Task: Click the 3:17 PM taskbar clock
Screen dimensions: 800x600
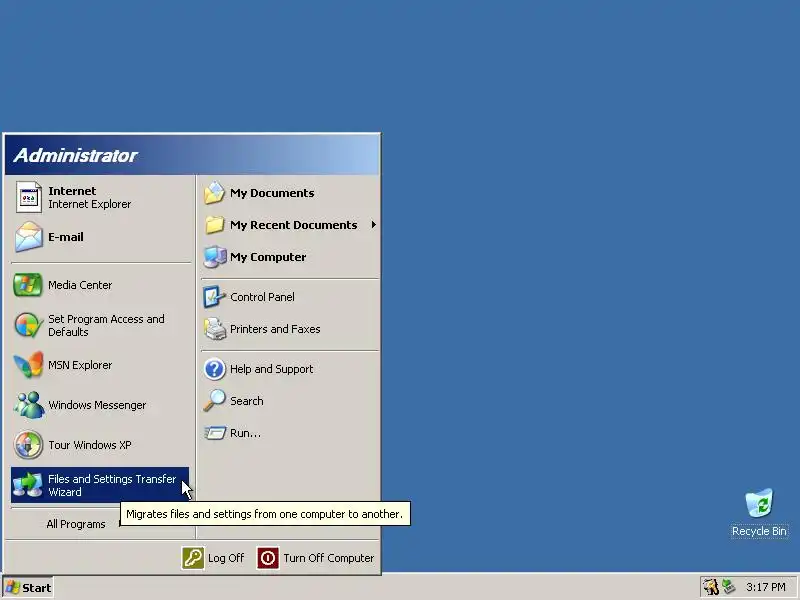Action: pos(766,587)
